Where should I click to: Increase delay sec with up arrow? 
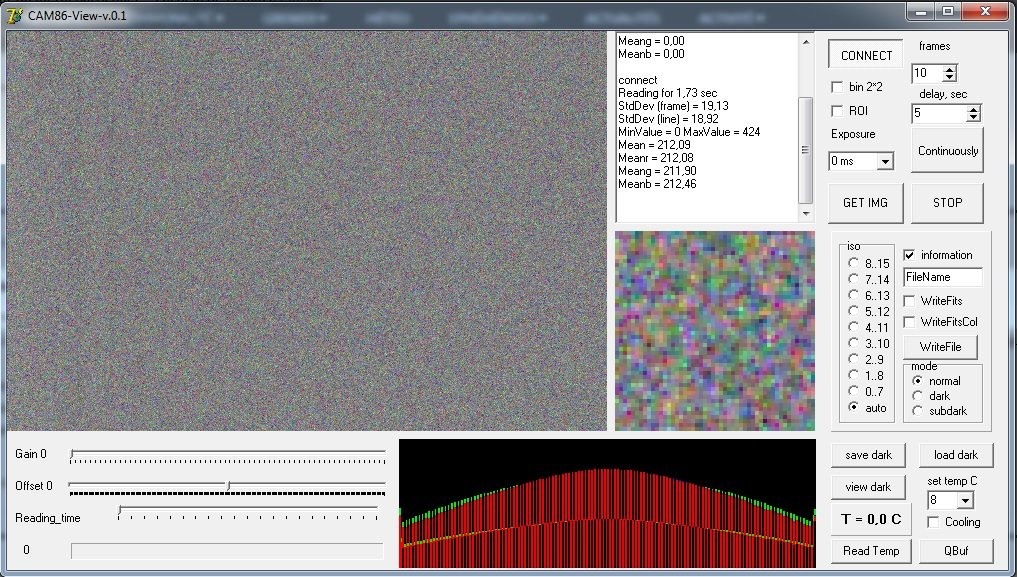[x=972, y=110]
